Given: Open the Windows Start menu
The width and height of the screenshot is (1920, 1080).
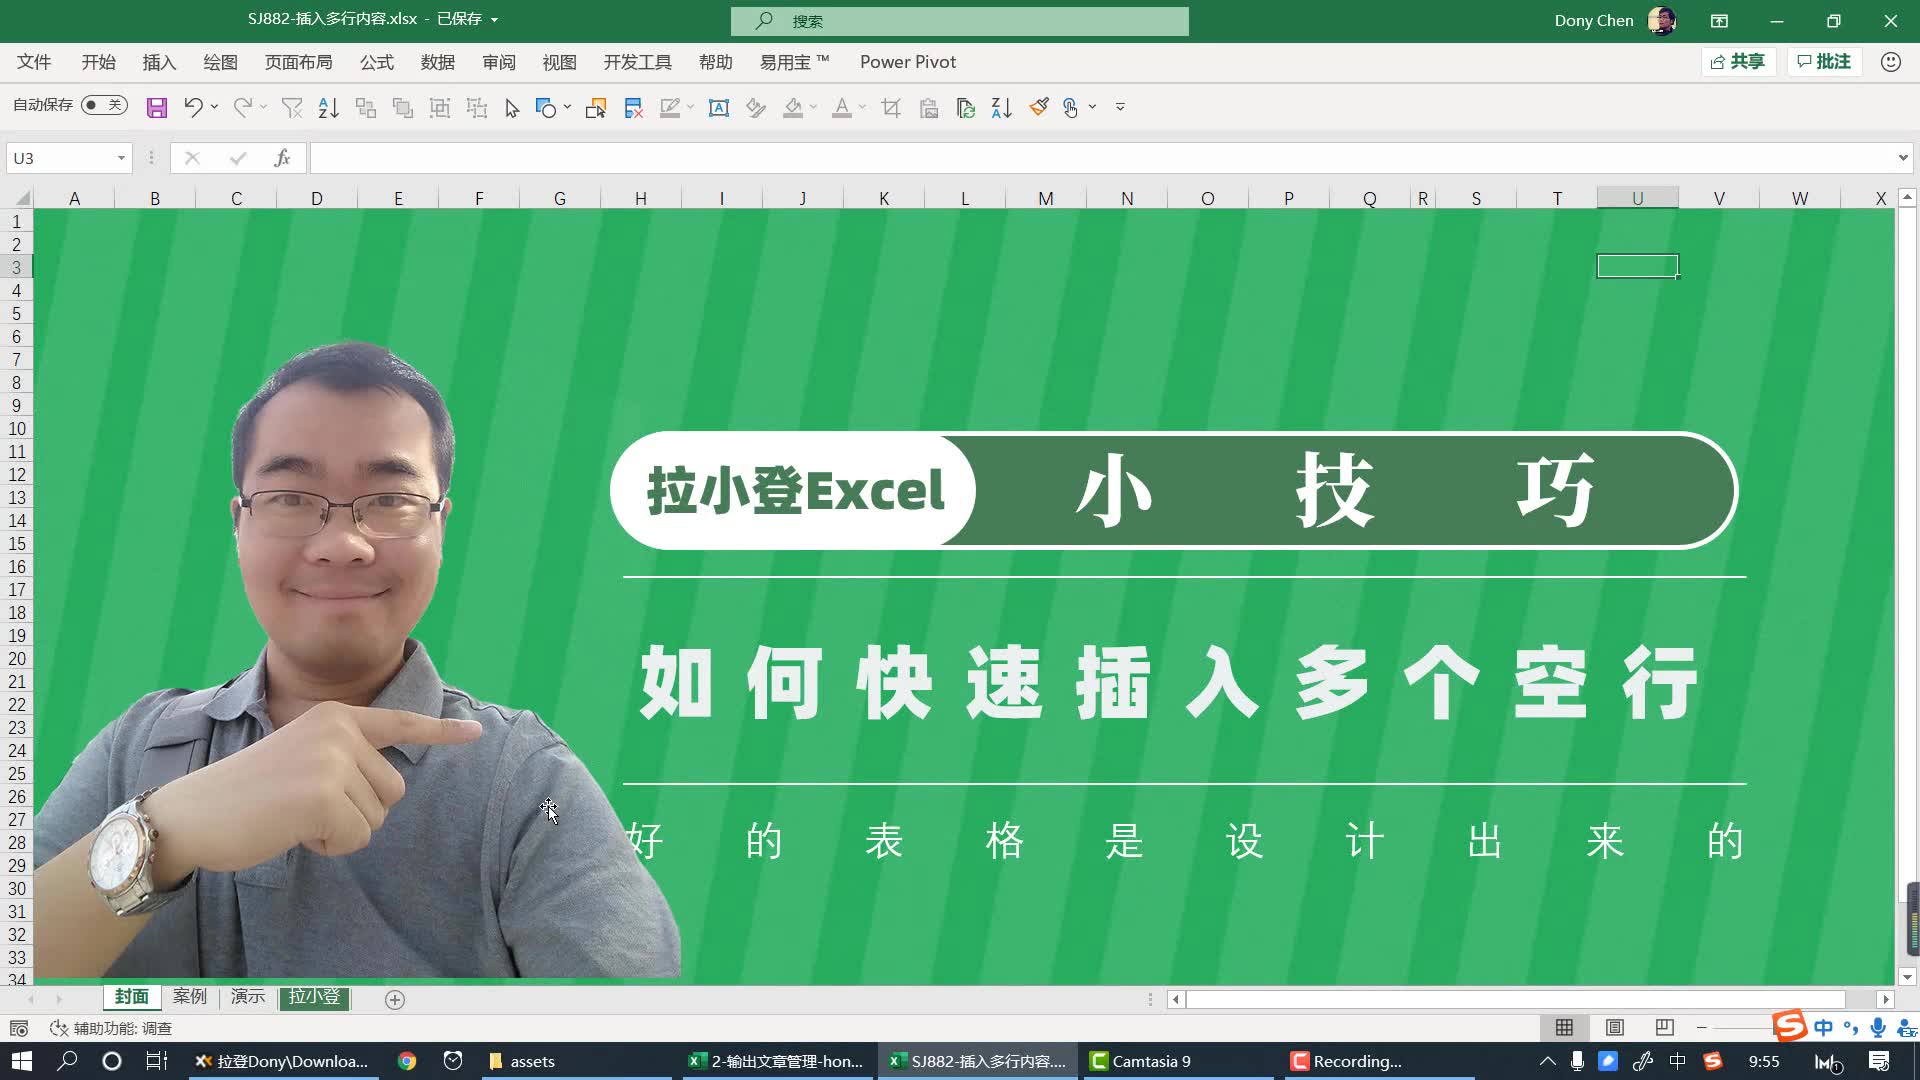Looking at the screenshot, I should coord(22,1061).
